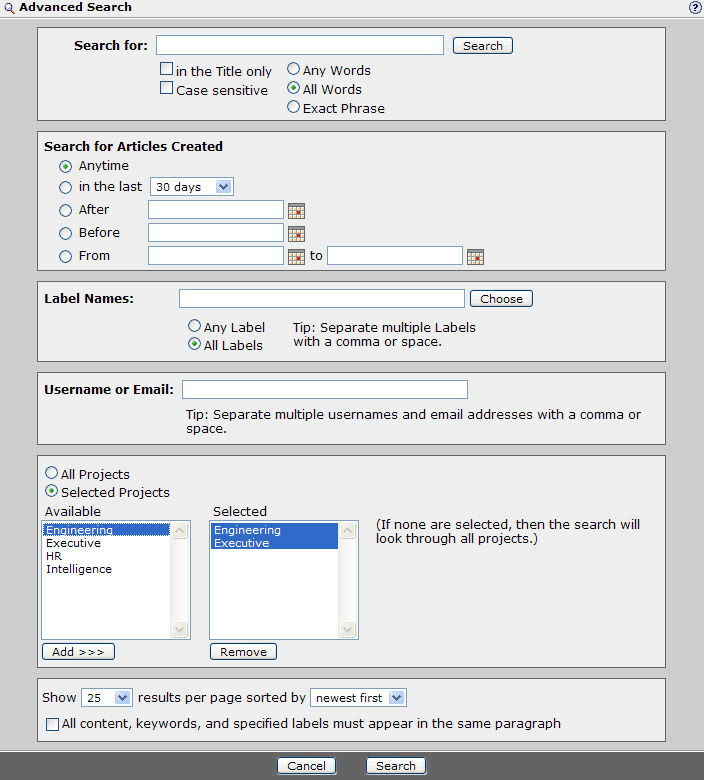Enable the same paragraph requirement checkbox
704x780 pixels.
[52, 724]
